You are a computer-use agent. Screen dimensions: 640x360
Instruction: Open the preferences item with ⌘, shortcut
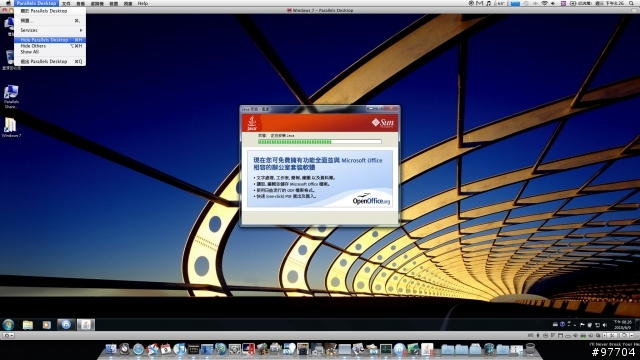click(x=50, y=20)
